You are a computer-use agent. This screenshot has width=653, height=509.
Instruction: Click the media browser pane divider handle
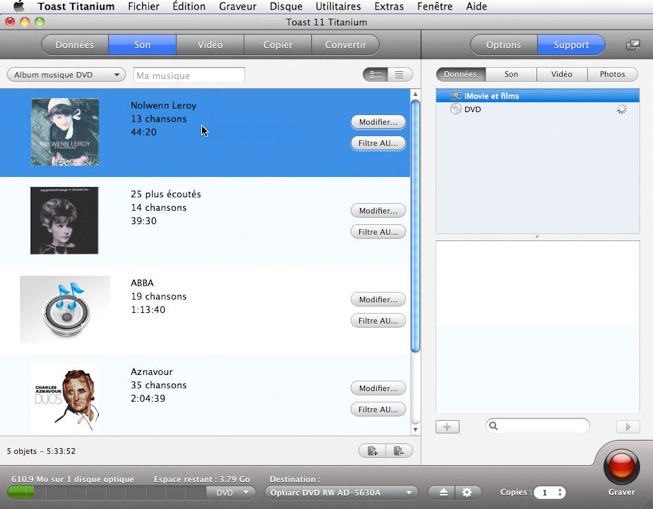coord(537,237)
